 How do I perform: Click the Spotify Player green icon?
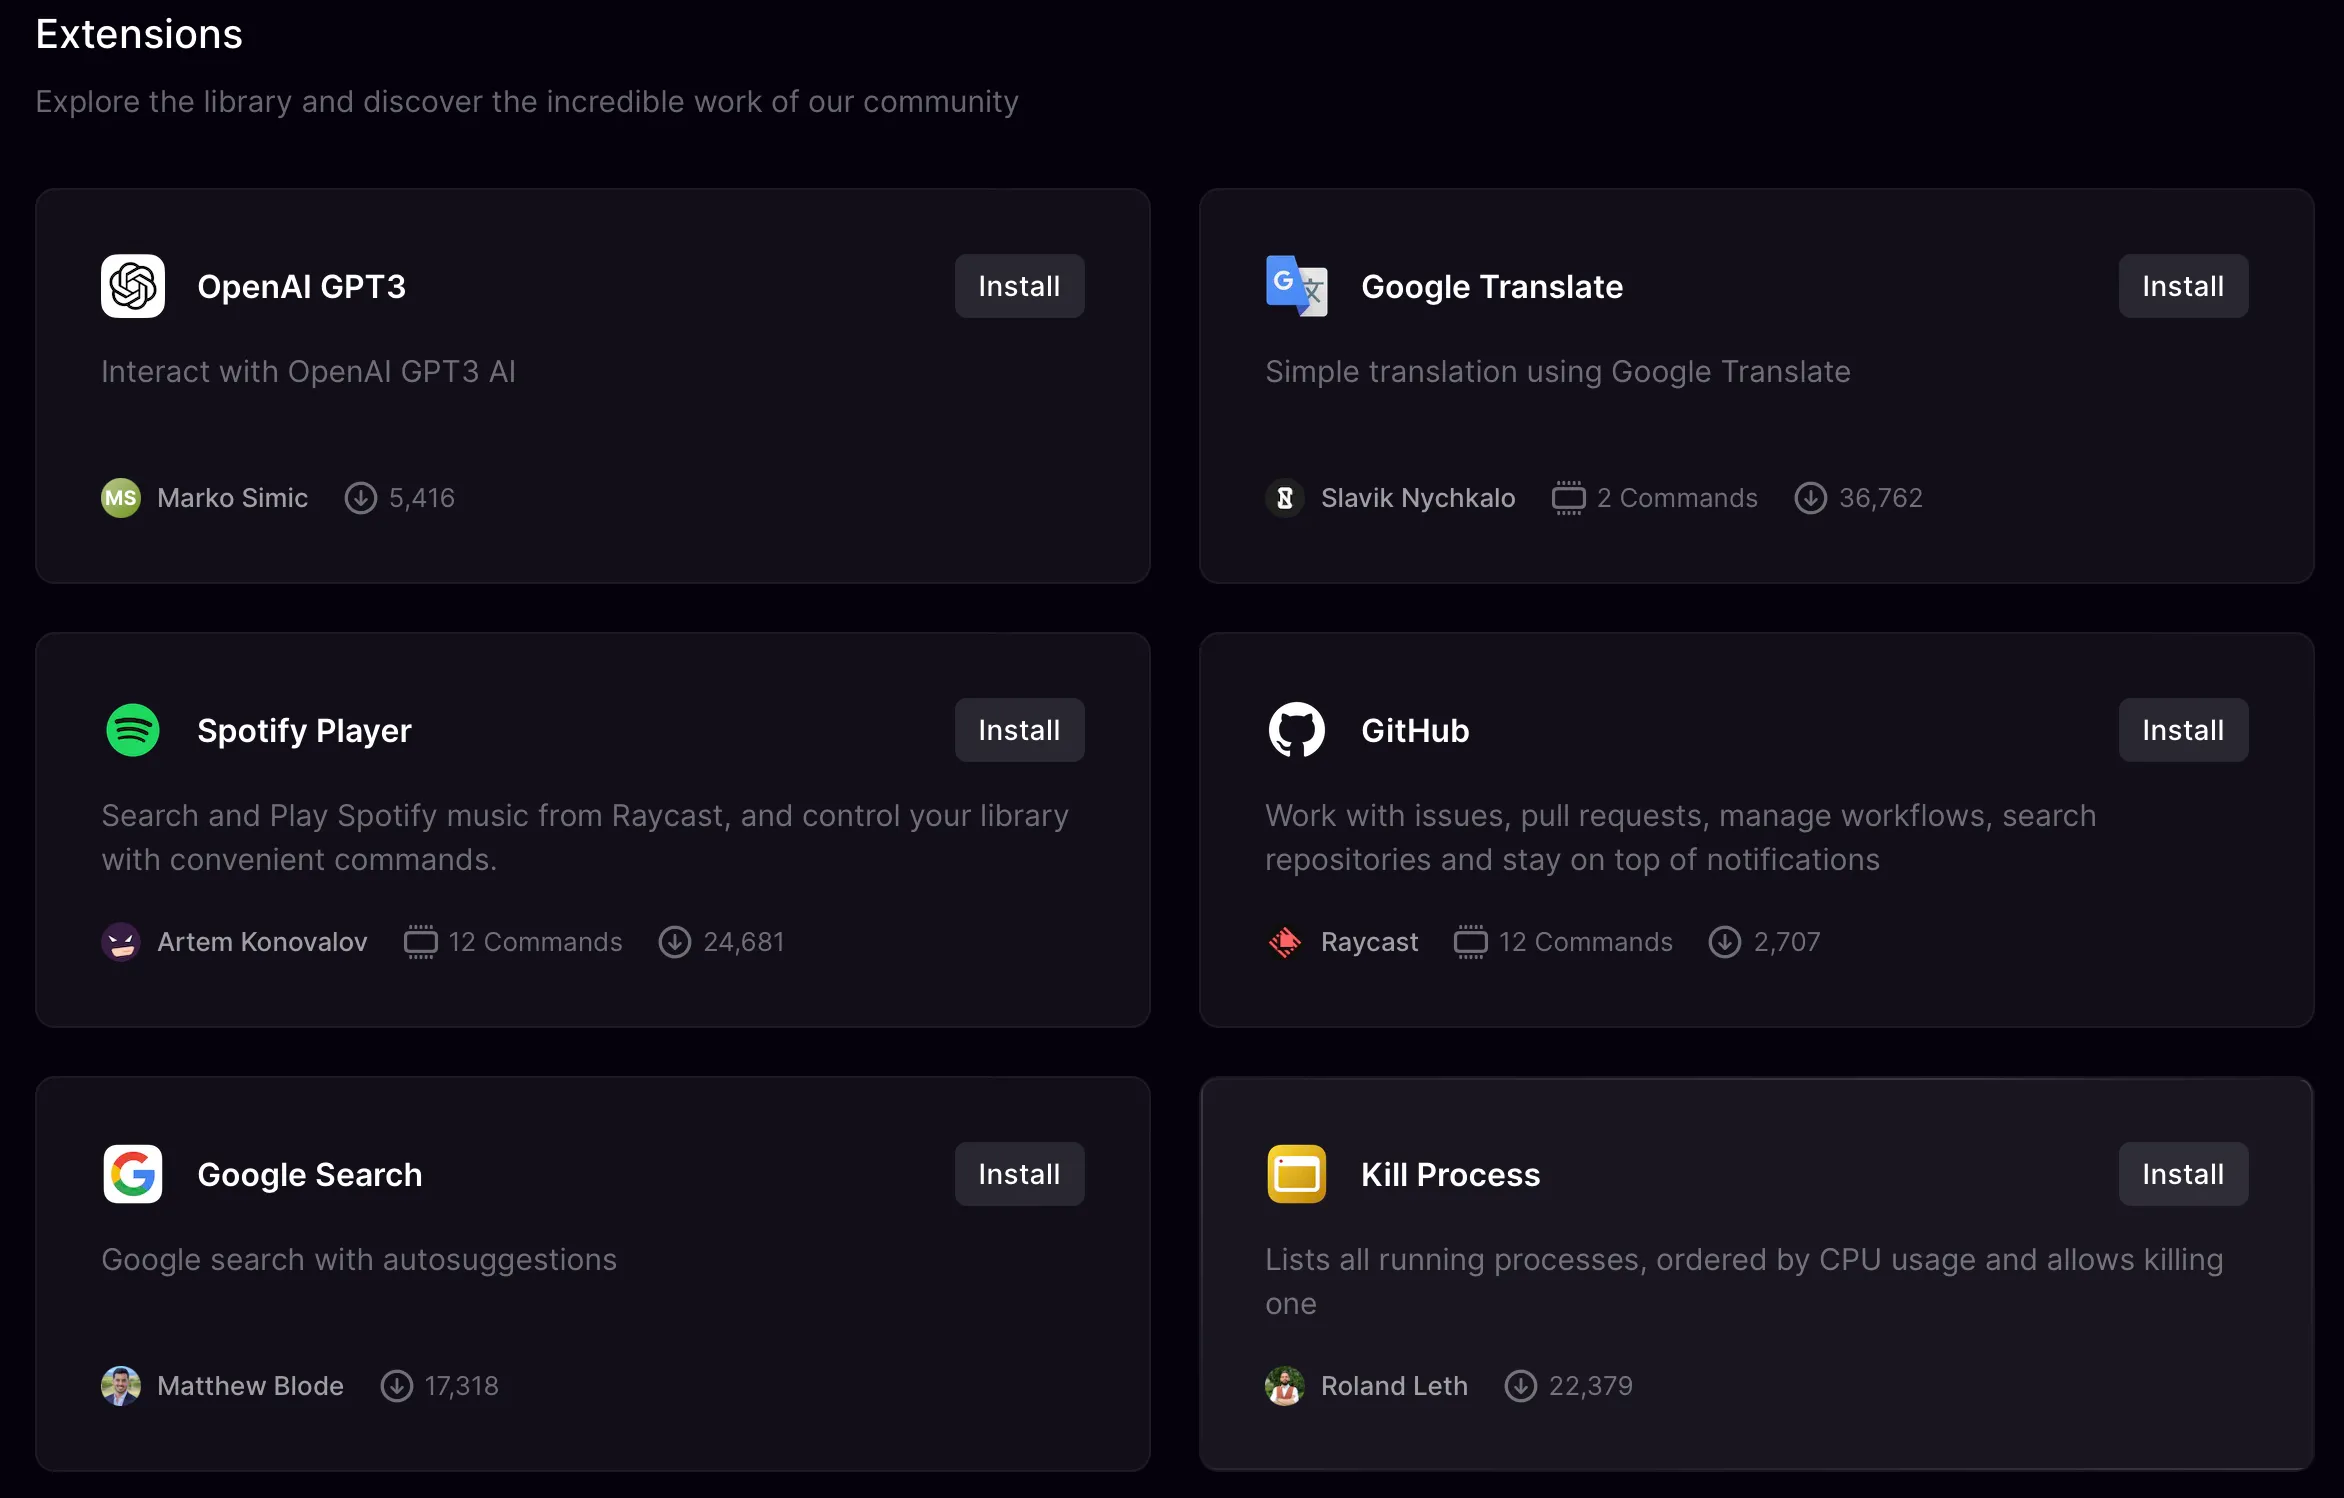133,730
